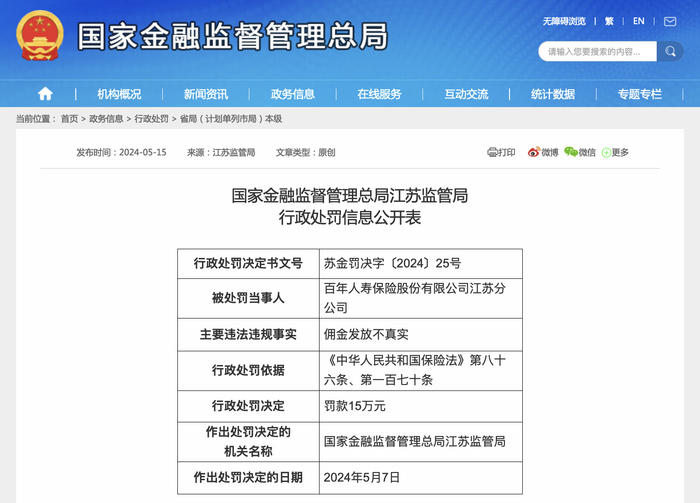Click the search magnifier button

coord(670,51)
